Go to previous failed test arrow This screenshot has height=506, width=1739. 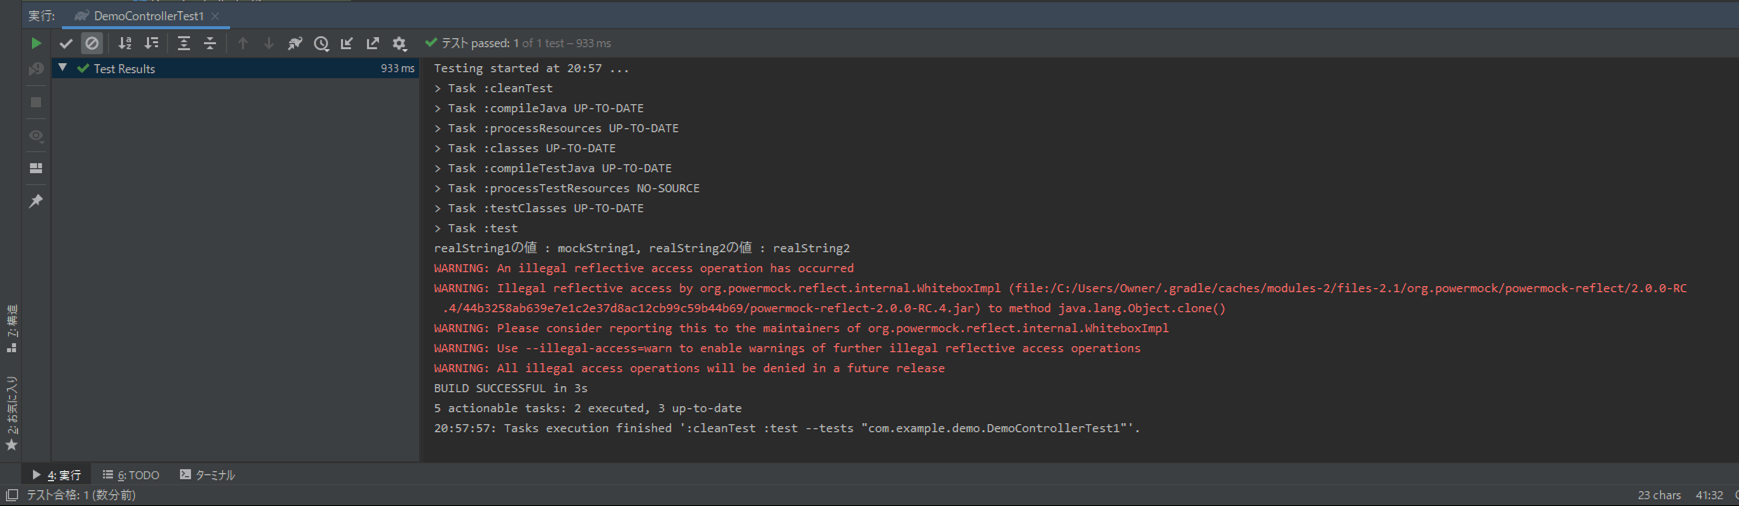pyautogui.click(x=243, y=43)
